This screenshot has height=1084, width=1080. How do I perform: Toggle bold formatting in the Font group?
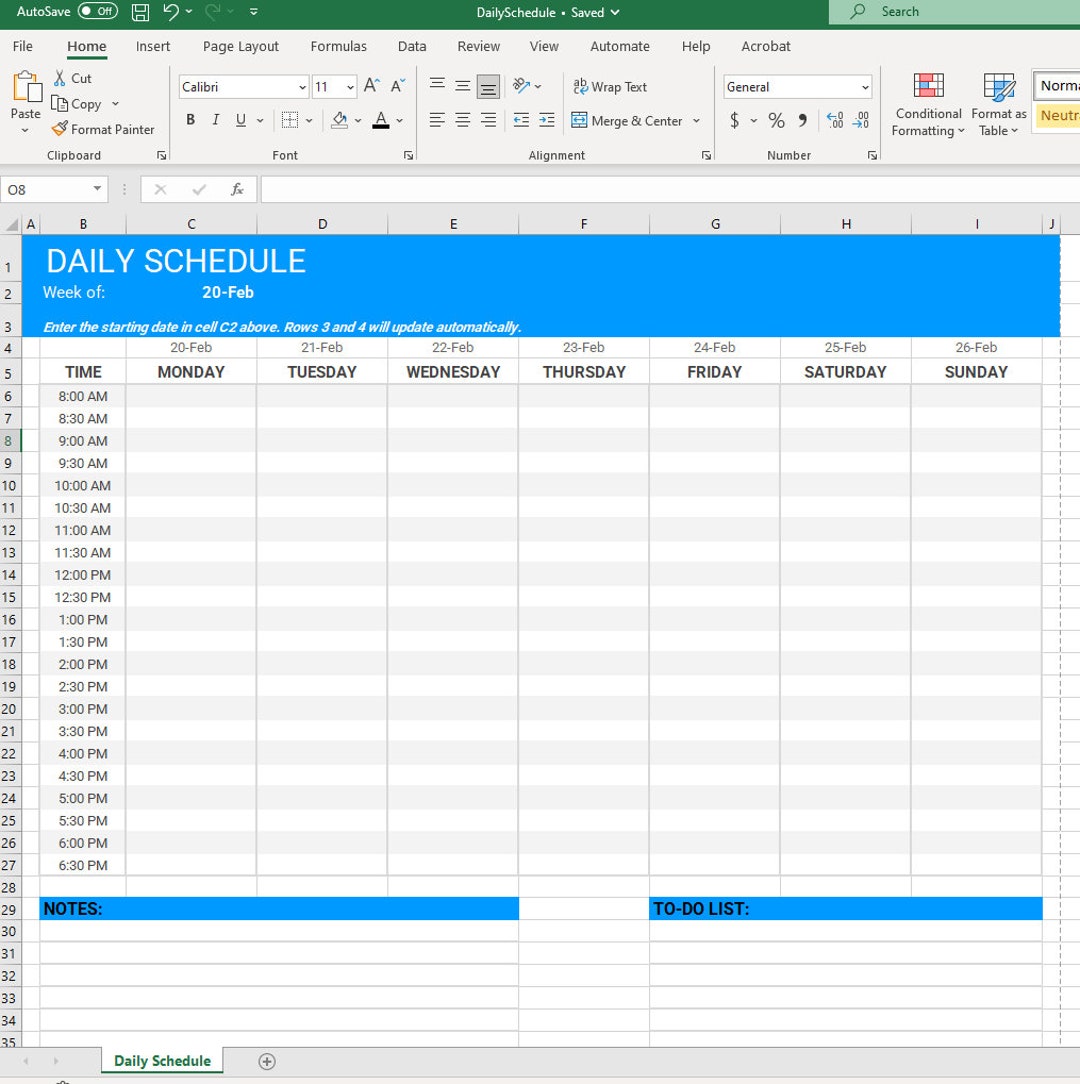click(x=190, y=120)
